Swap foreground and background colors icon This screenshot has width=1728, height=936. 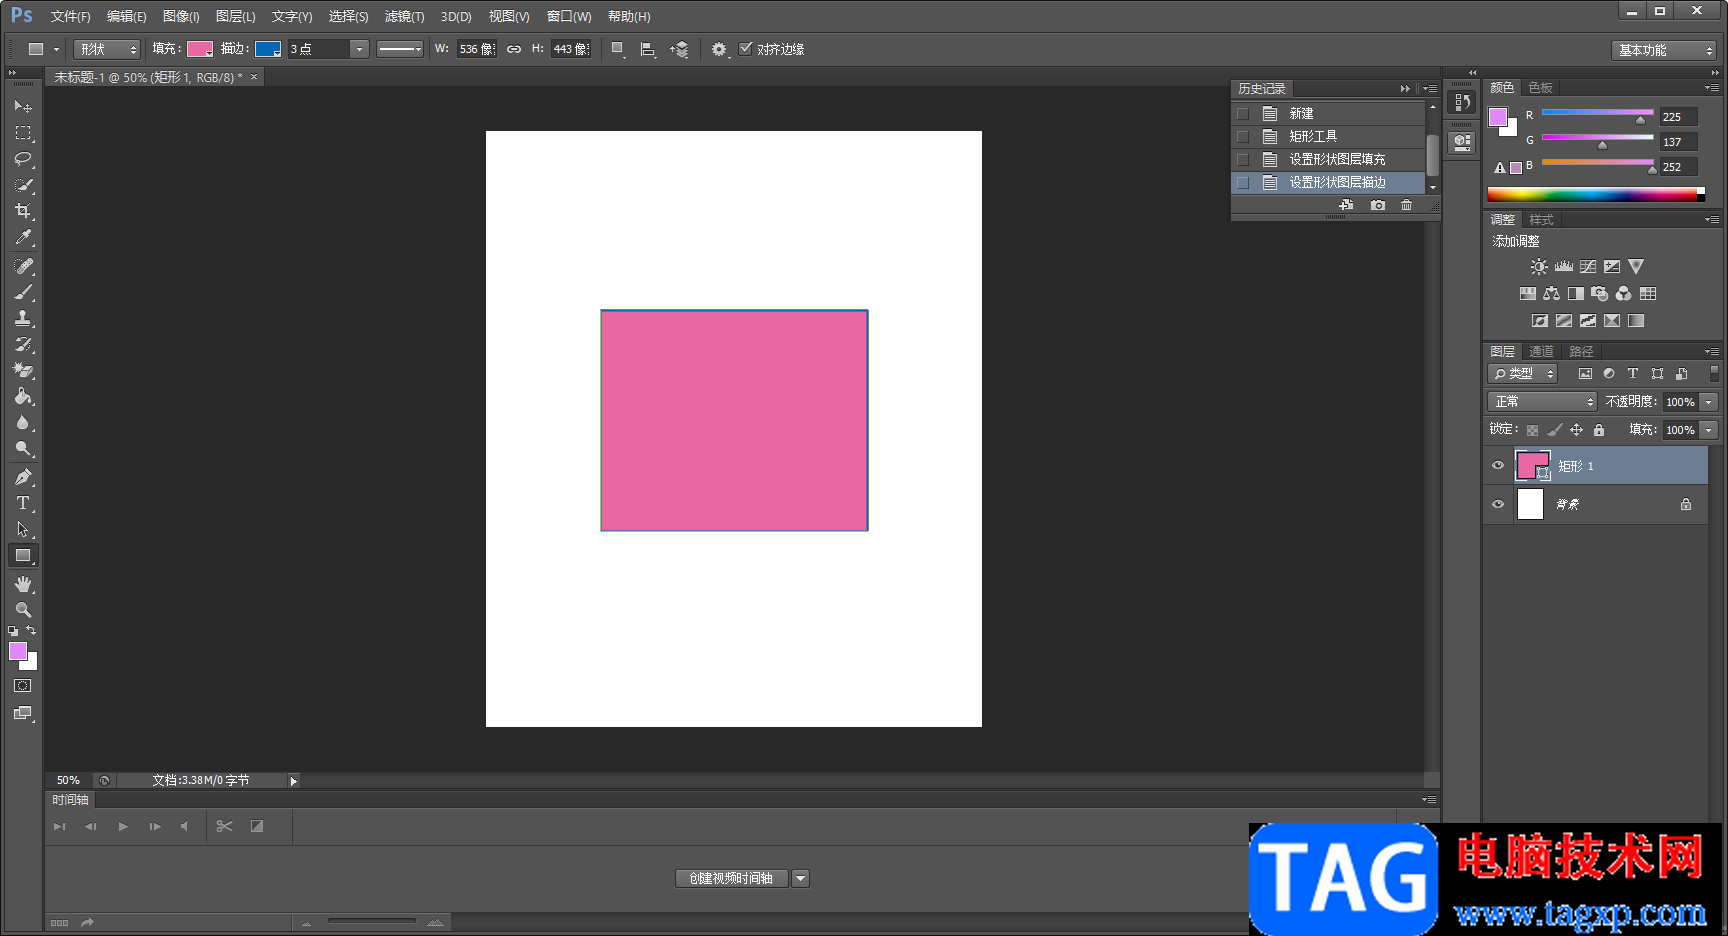[x=32, y=631]
